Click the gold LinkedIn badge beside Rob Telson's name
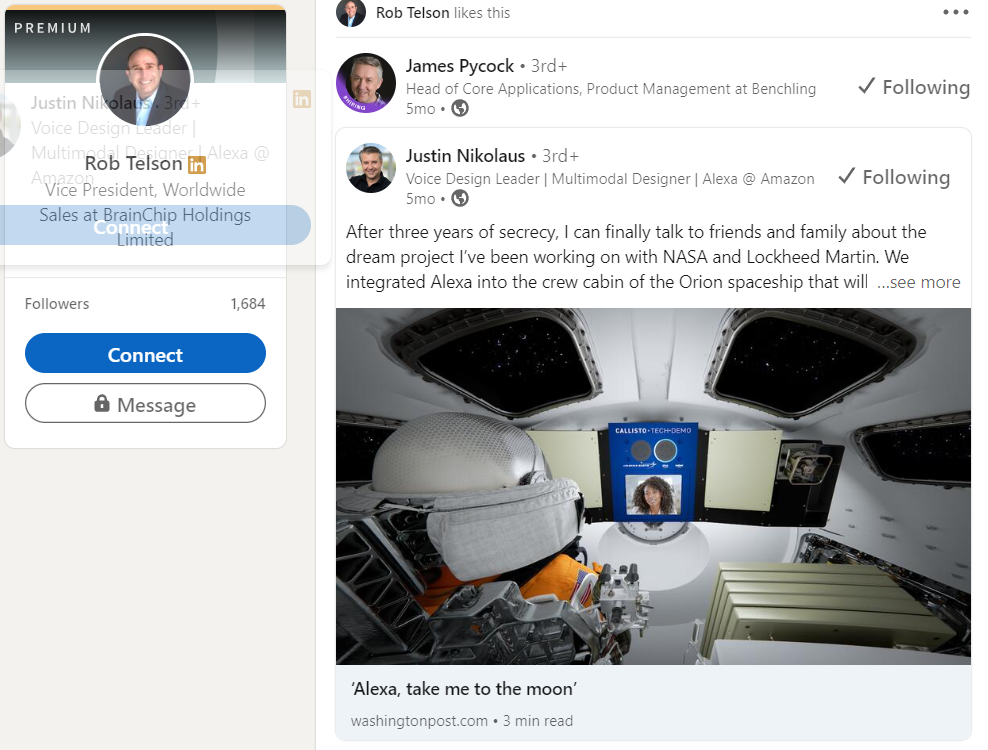Viewport: 988px width, 750px height. [x=197, y=164]
